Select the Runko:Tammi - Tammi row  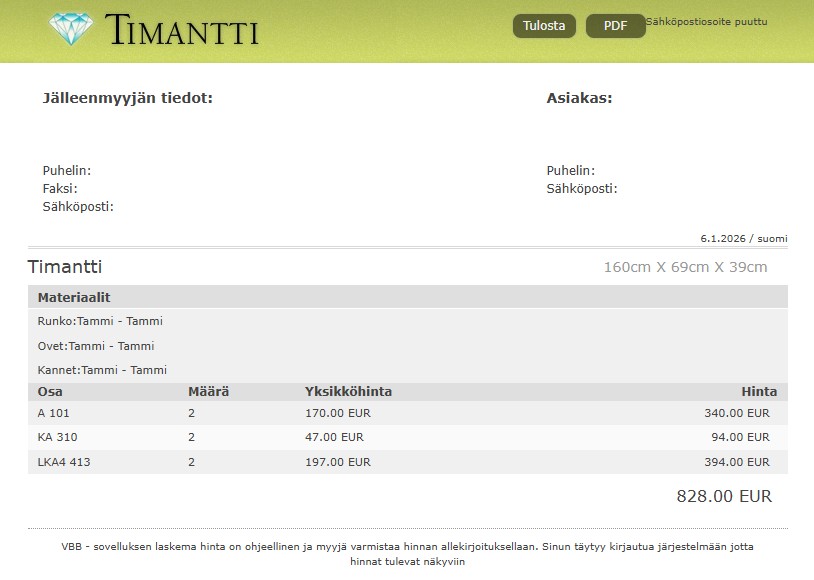(100, 322)
